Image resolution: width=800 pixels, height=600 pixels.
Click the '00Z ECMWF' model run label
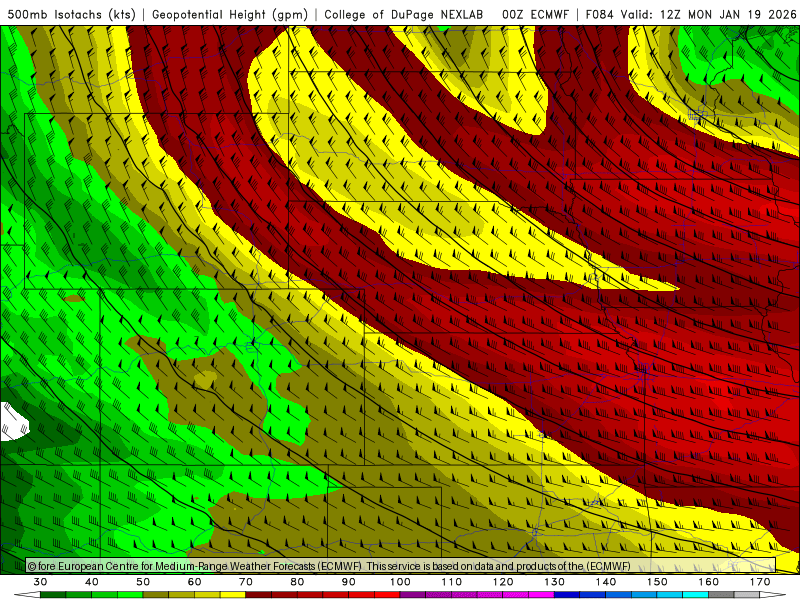pos(535,15)
